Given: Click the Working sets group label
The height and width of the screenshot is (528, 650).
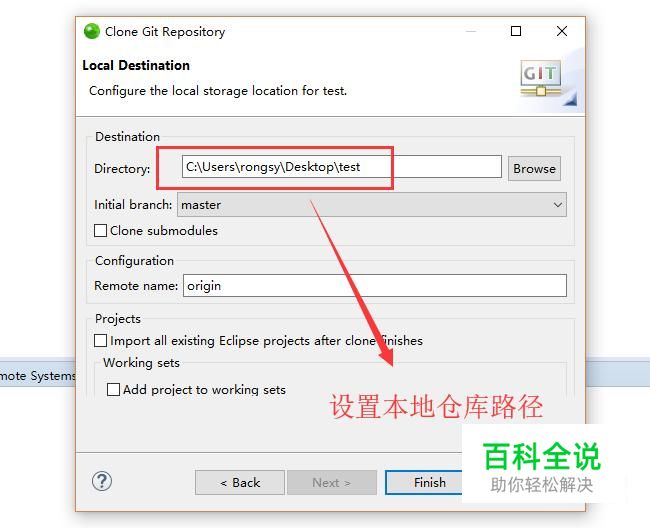Looking at the screenshot, I should click(141, 363).
